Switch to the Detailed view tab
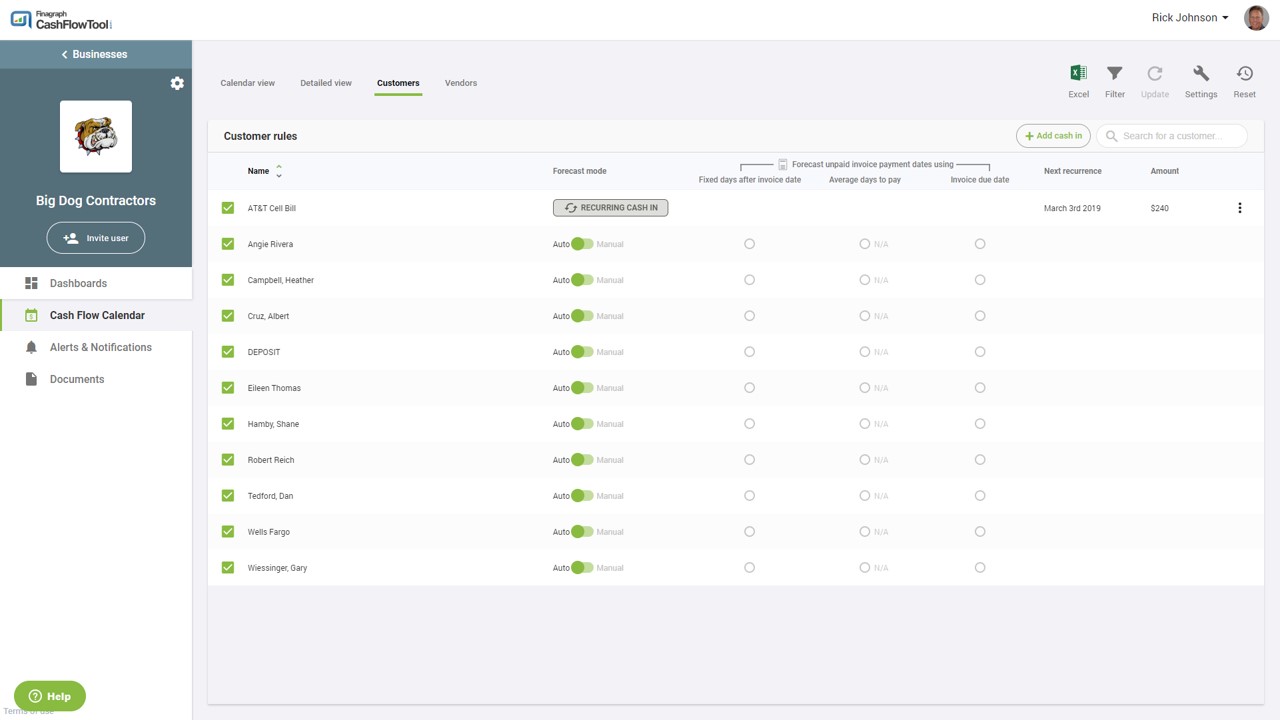This screenshot has height=720, width=1280. (326, 83)
